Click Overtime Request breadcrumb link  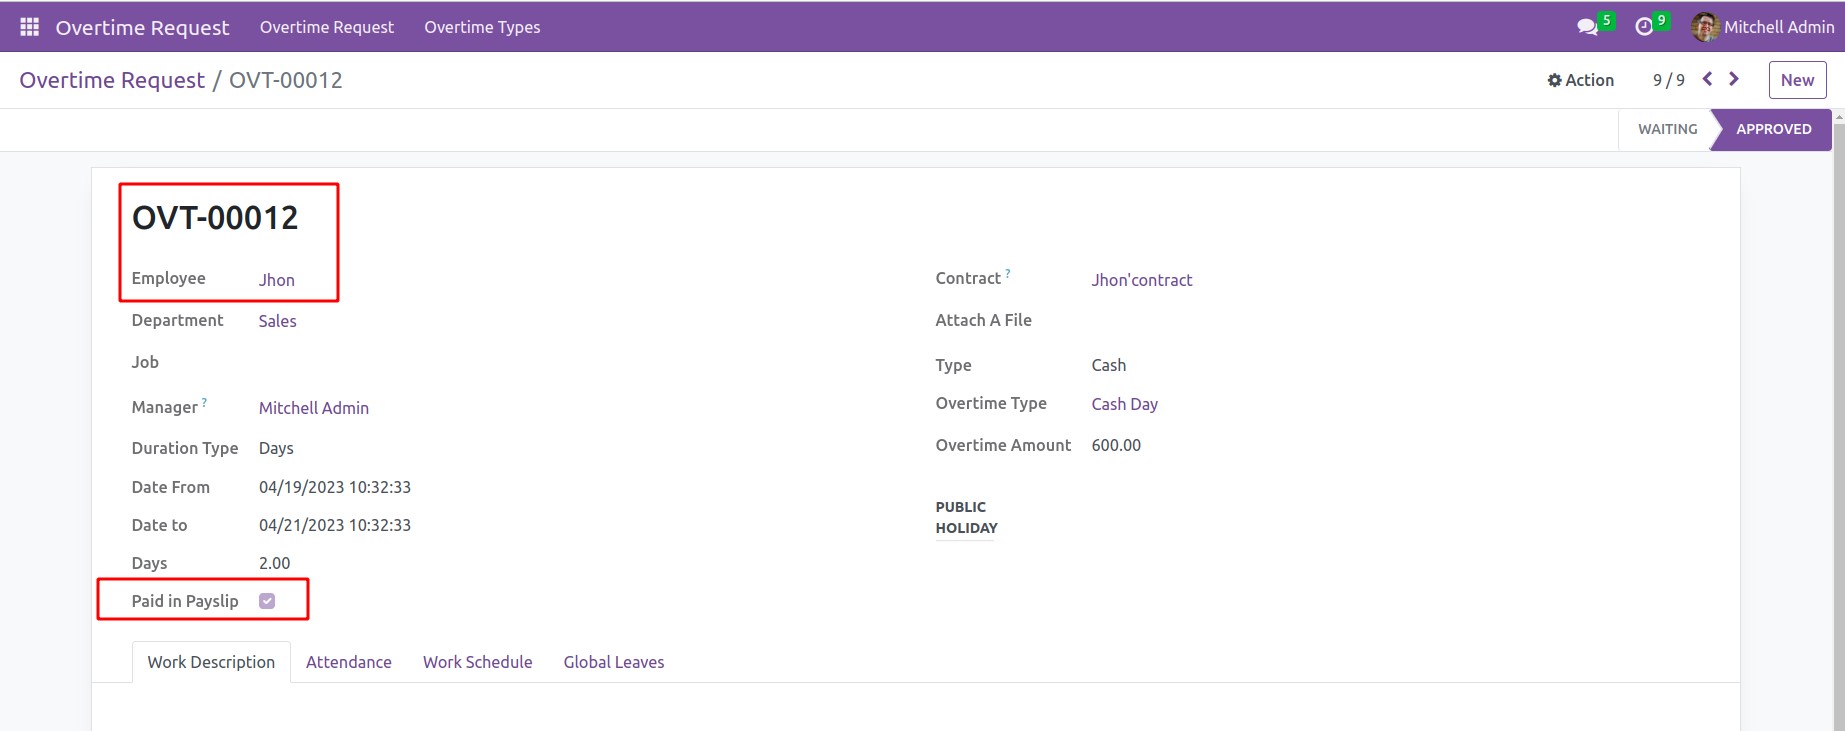coord(112,80)
